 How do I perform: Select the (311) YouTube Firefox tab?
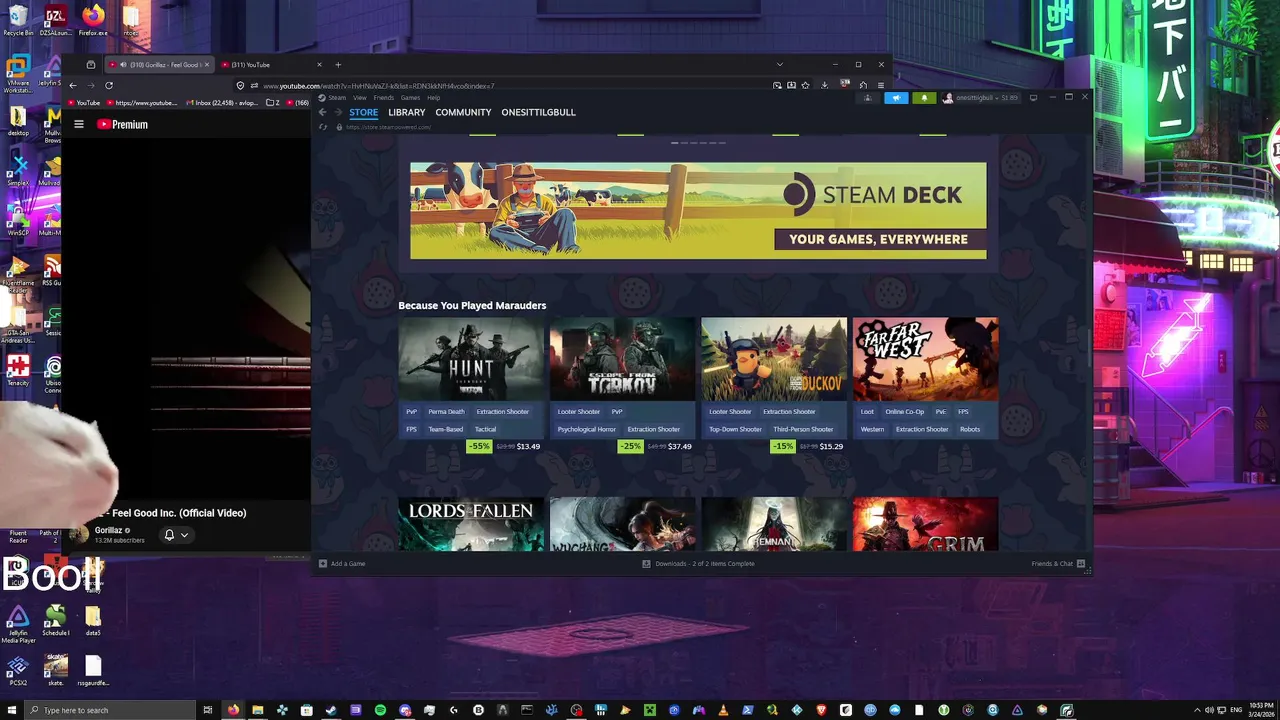pos(270,65)
